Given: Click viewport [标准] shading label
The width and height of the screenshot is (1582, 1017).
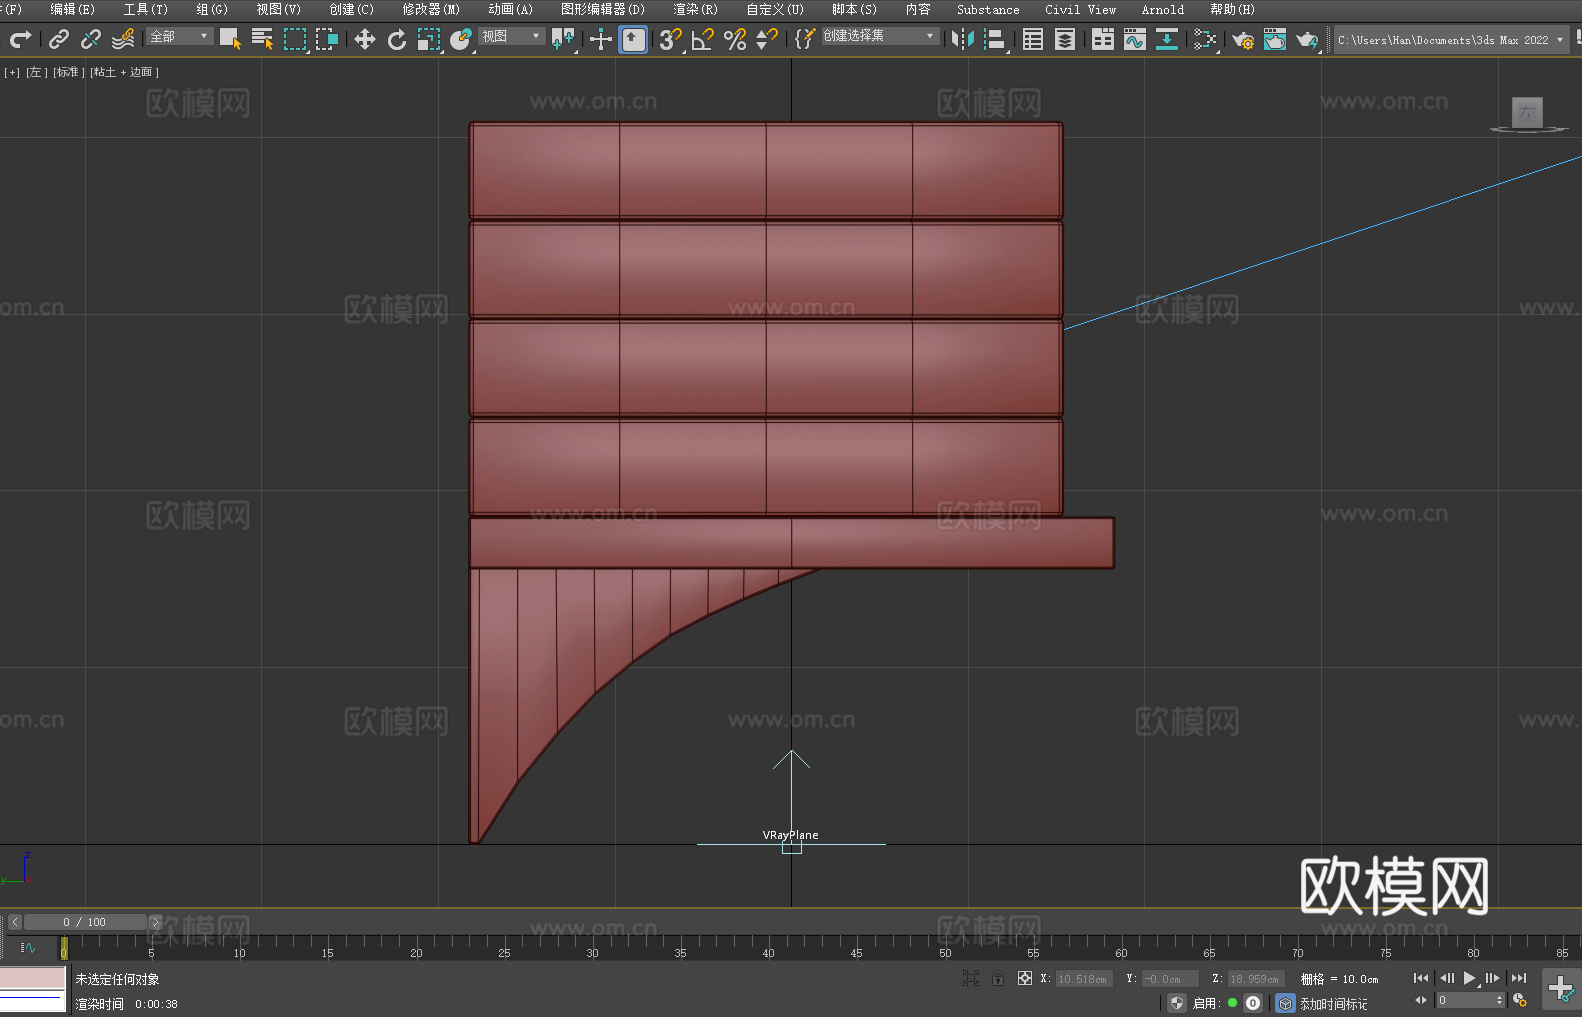Looking at the screenshot, I should pos(68,72).
